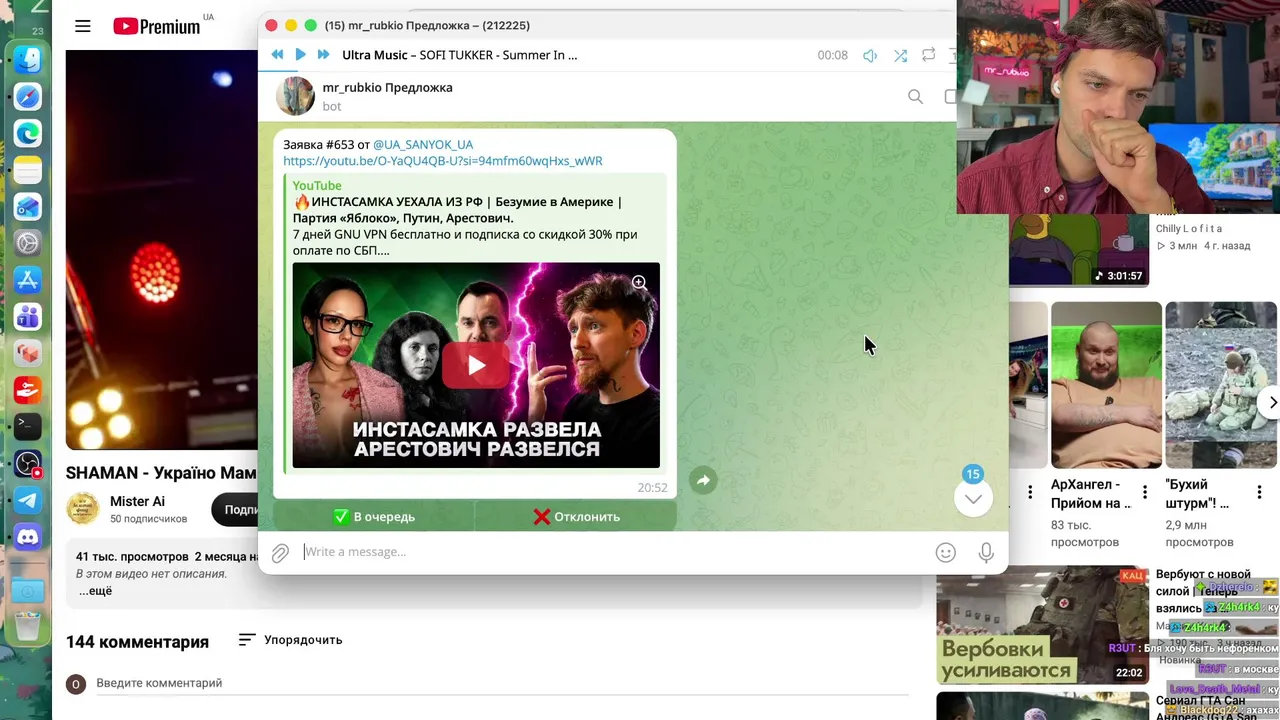This screenshot has height=720, width=1280.
Task: Play the Ultra Music track in Telegram
Action: (x=300, y=55)
